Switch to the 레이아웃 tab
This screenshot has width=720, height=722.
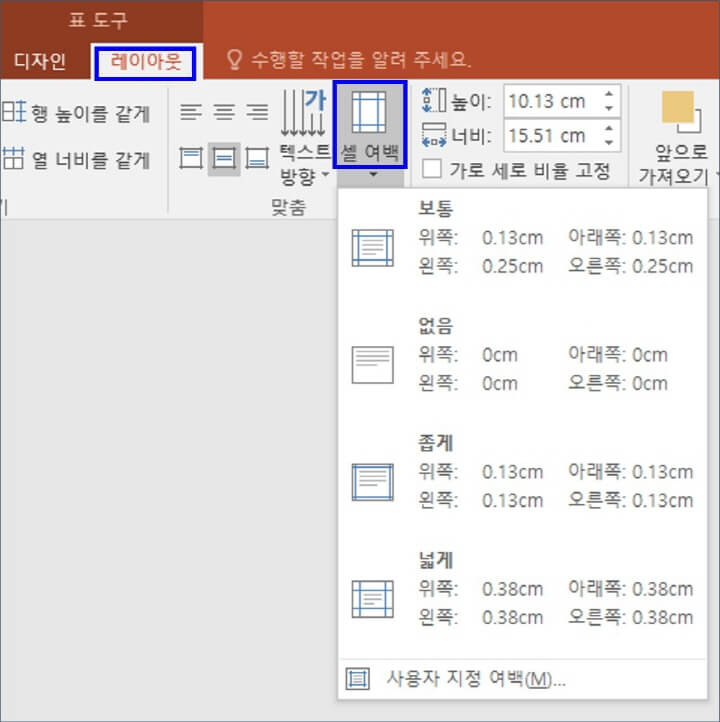145,62
